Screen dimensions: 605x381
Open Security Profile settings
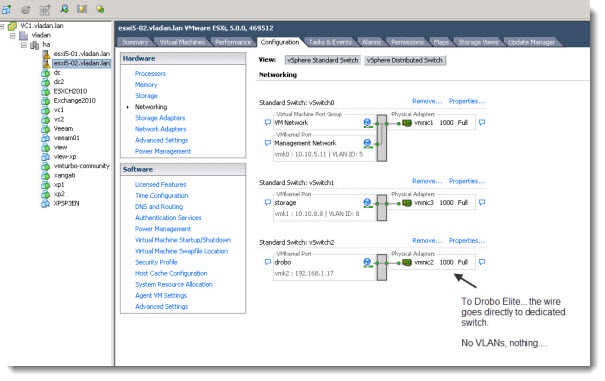pyautogui.click(x=156, y=262)
